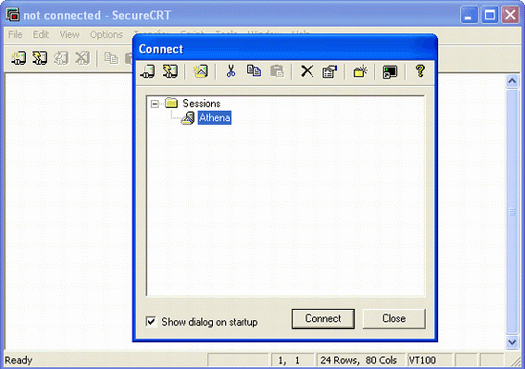The image size is (525, 369).
Task: Click the Athena session icon
Action: click(188, 118)
